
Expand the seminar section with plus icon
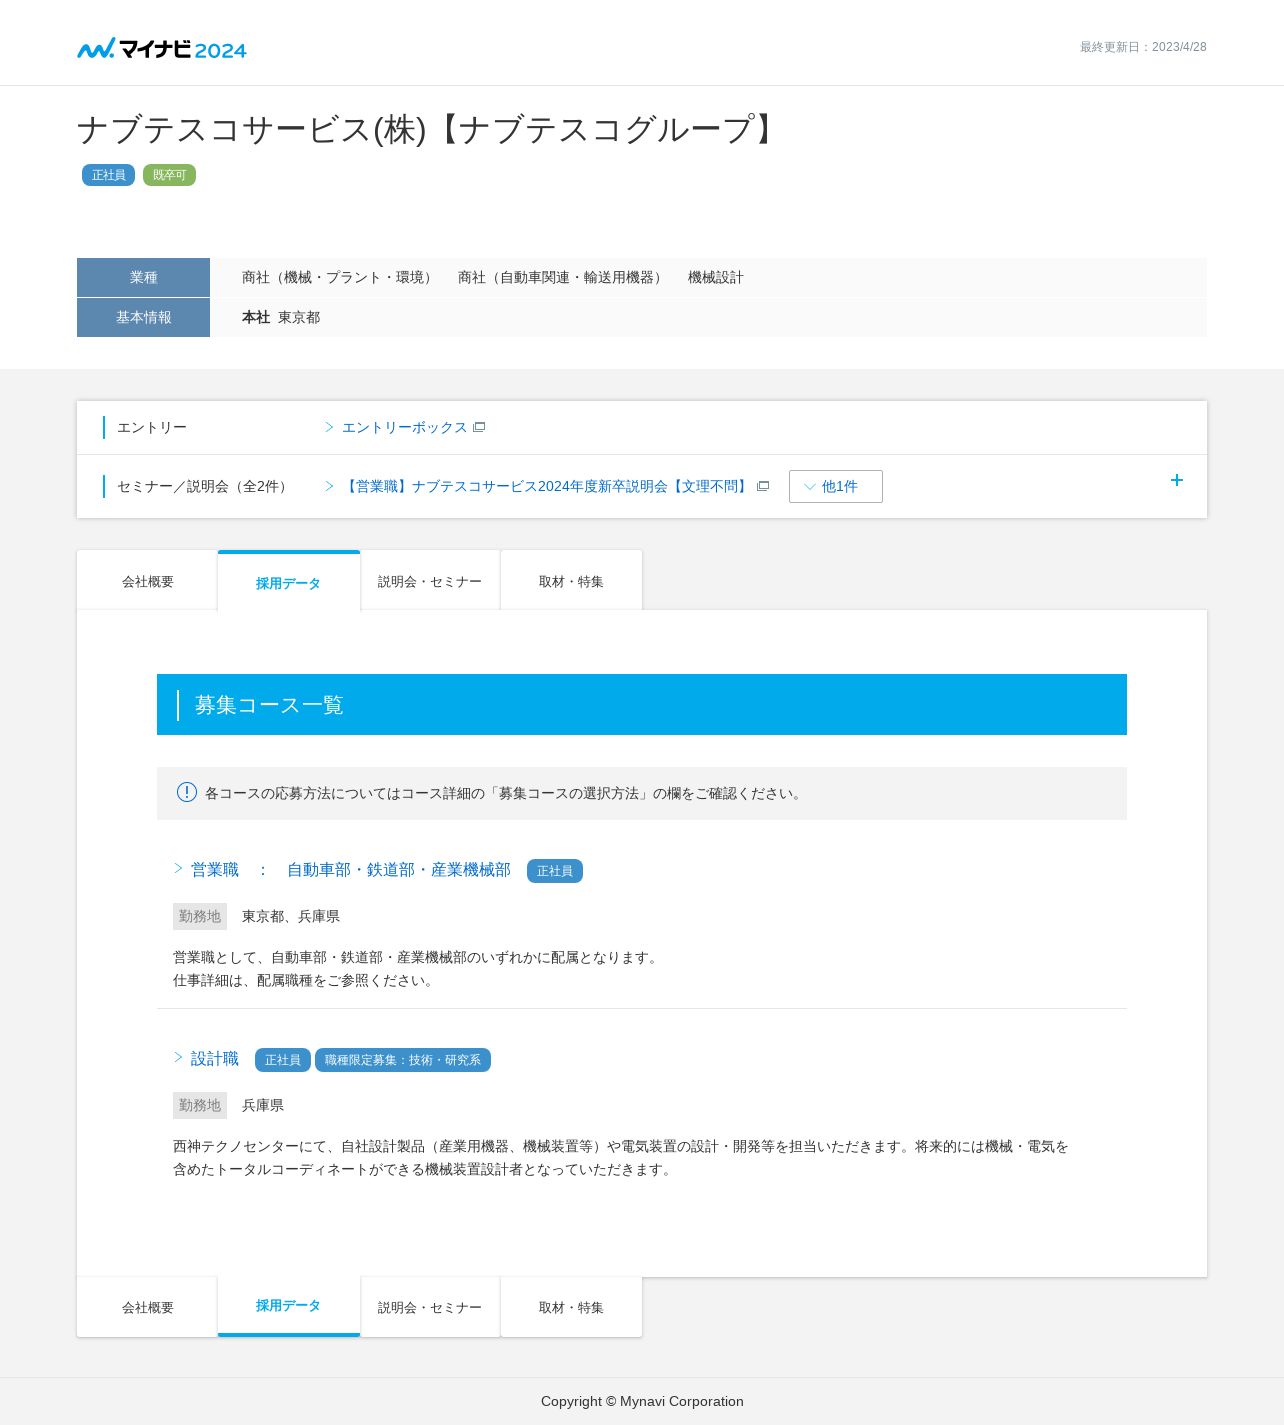click(x=1177, y=480)
